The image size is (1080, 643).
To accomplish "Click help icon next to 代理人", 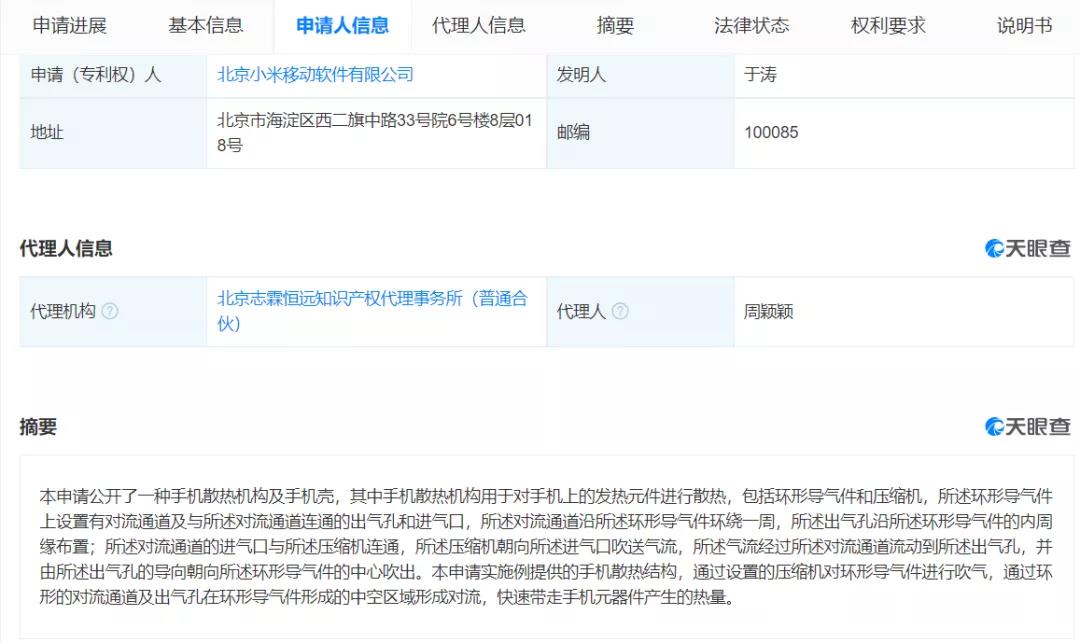I will click(x=620, y=311).
